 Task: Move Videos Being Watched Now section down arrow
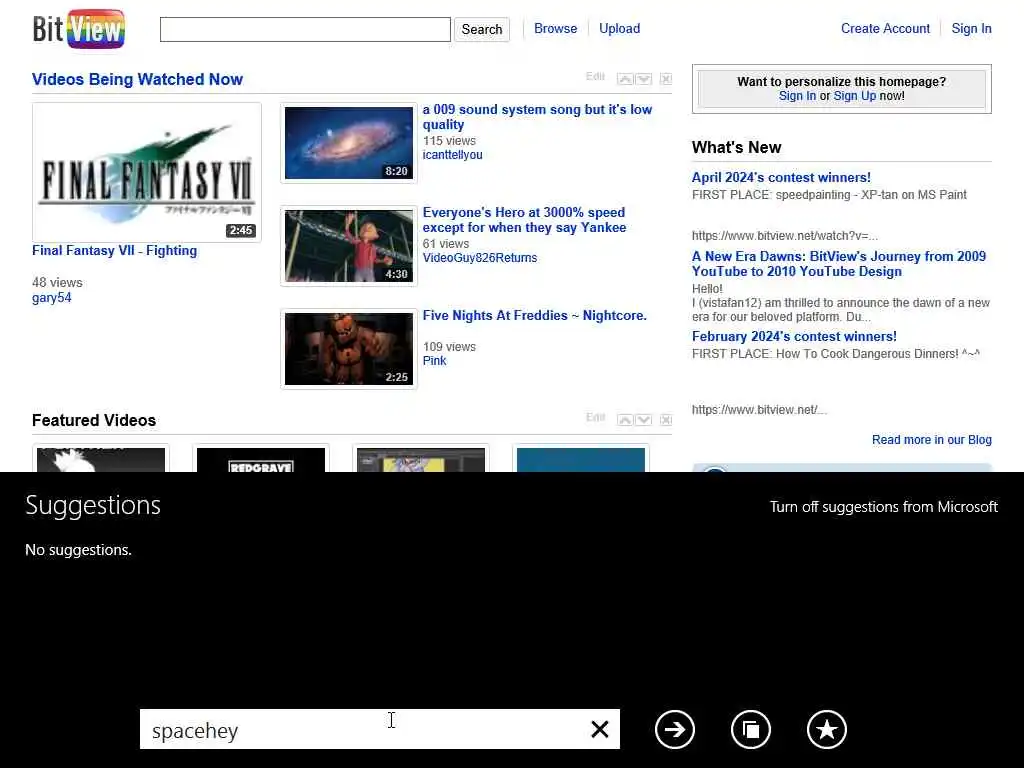point(644,79)
